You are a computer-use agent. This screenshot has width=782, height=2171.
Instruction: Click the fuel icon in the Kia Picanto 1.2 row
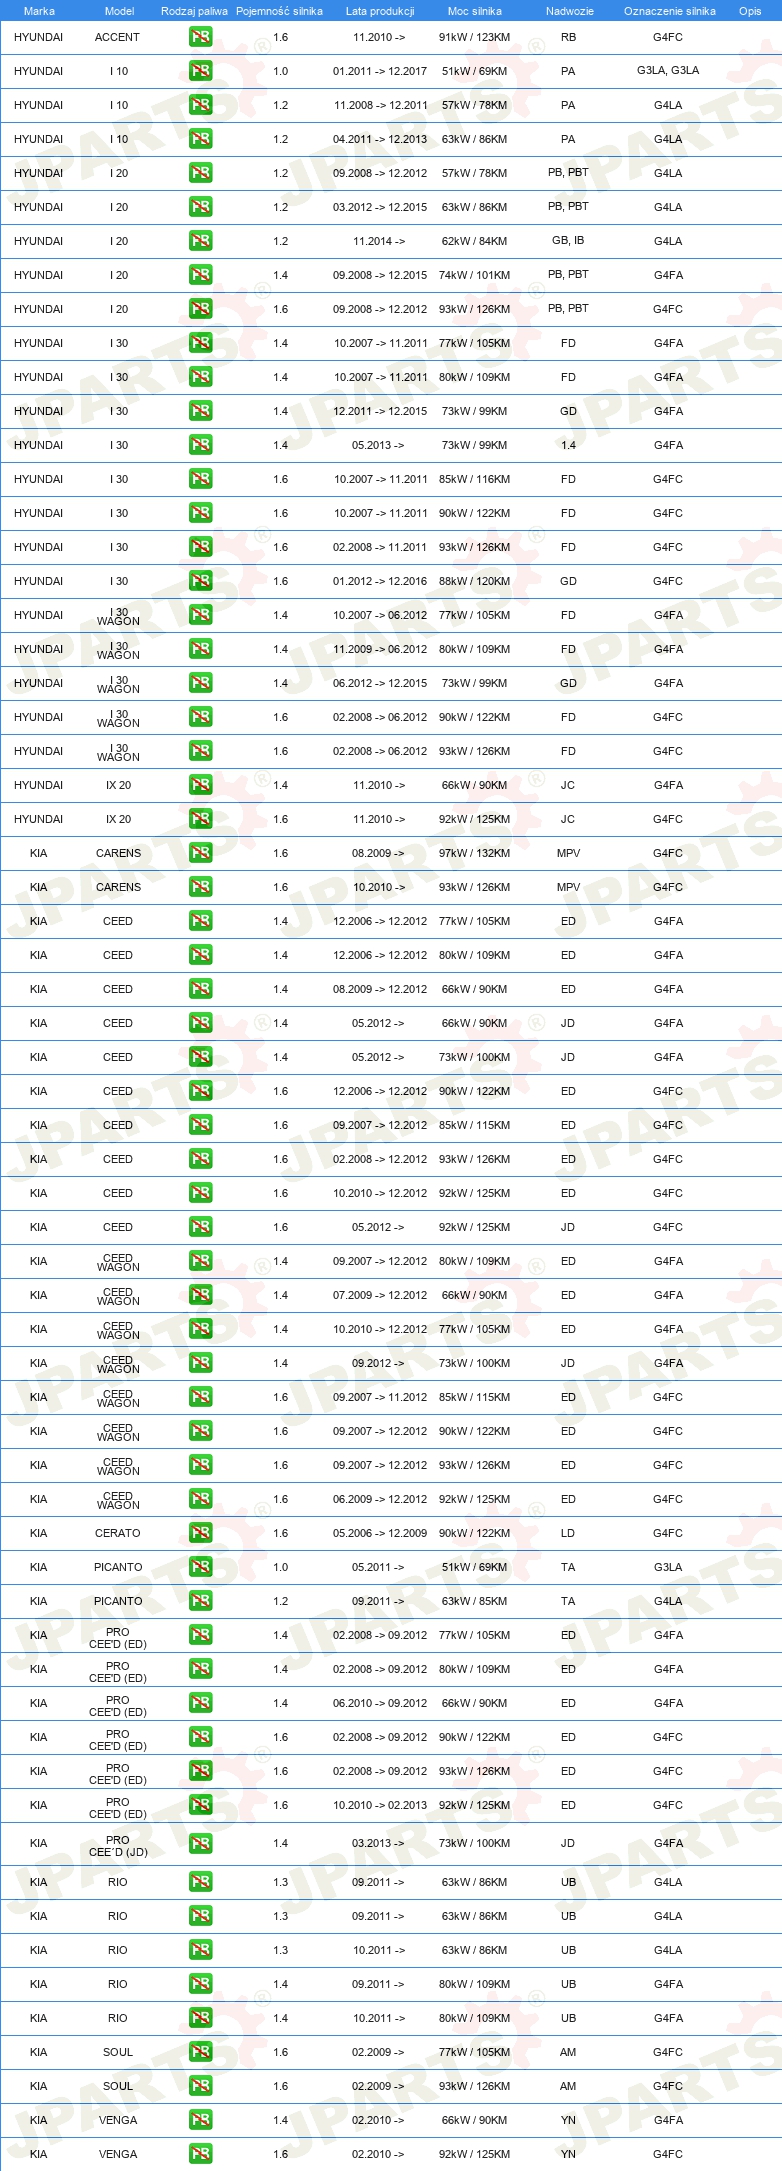tap(200, 1601)
